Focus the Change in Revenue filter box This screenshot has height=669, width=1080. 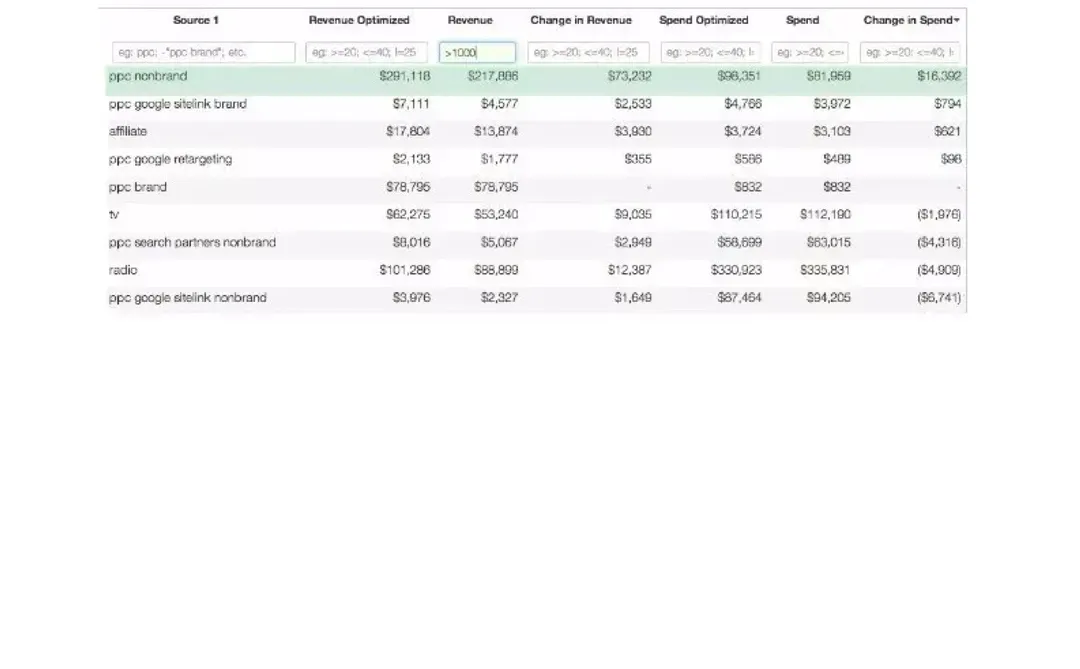tap(588, 52)
